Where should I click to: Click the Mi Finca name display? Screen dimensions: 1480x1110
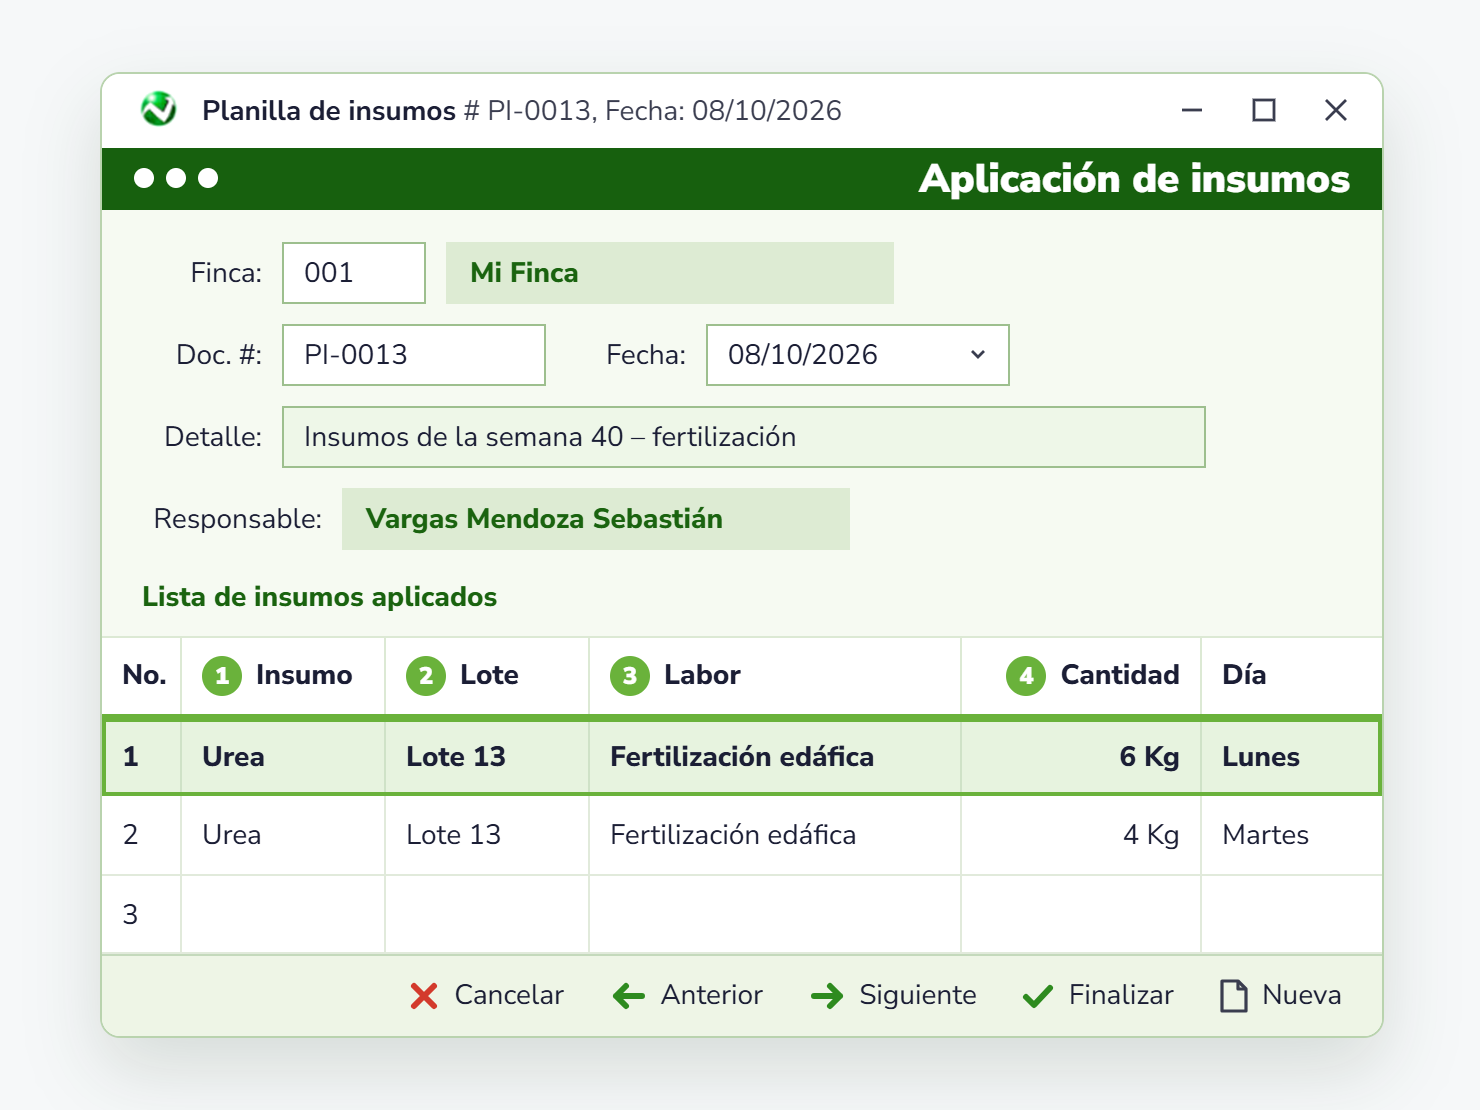[x=670, y=273]
